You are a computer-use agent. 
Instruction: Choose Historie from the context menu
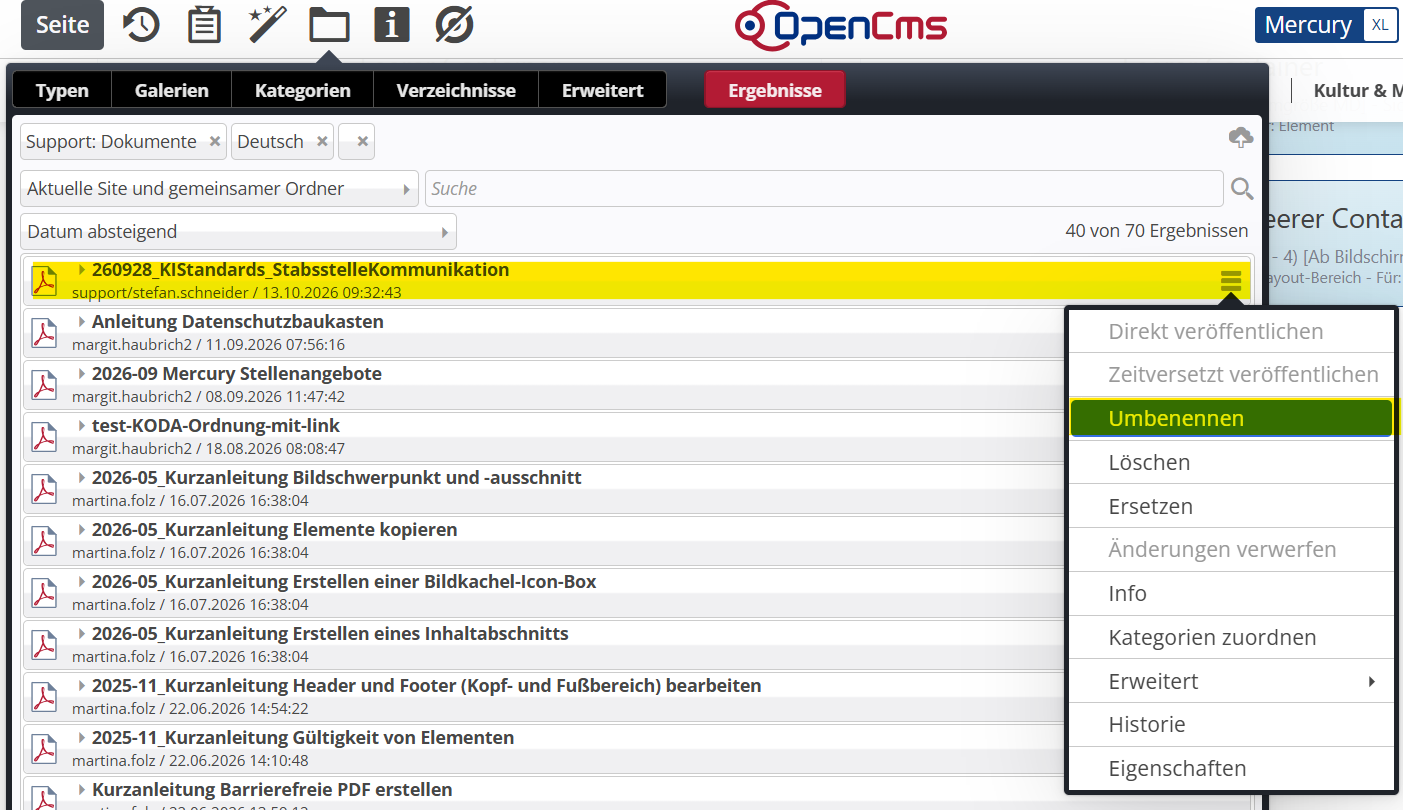pyautogui.click(x=1231, y=725)
